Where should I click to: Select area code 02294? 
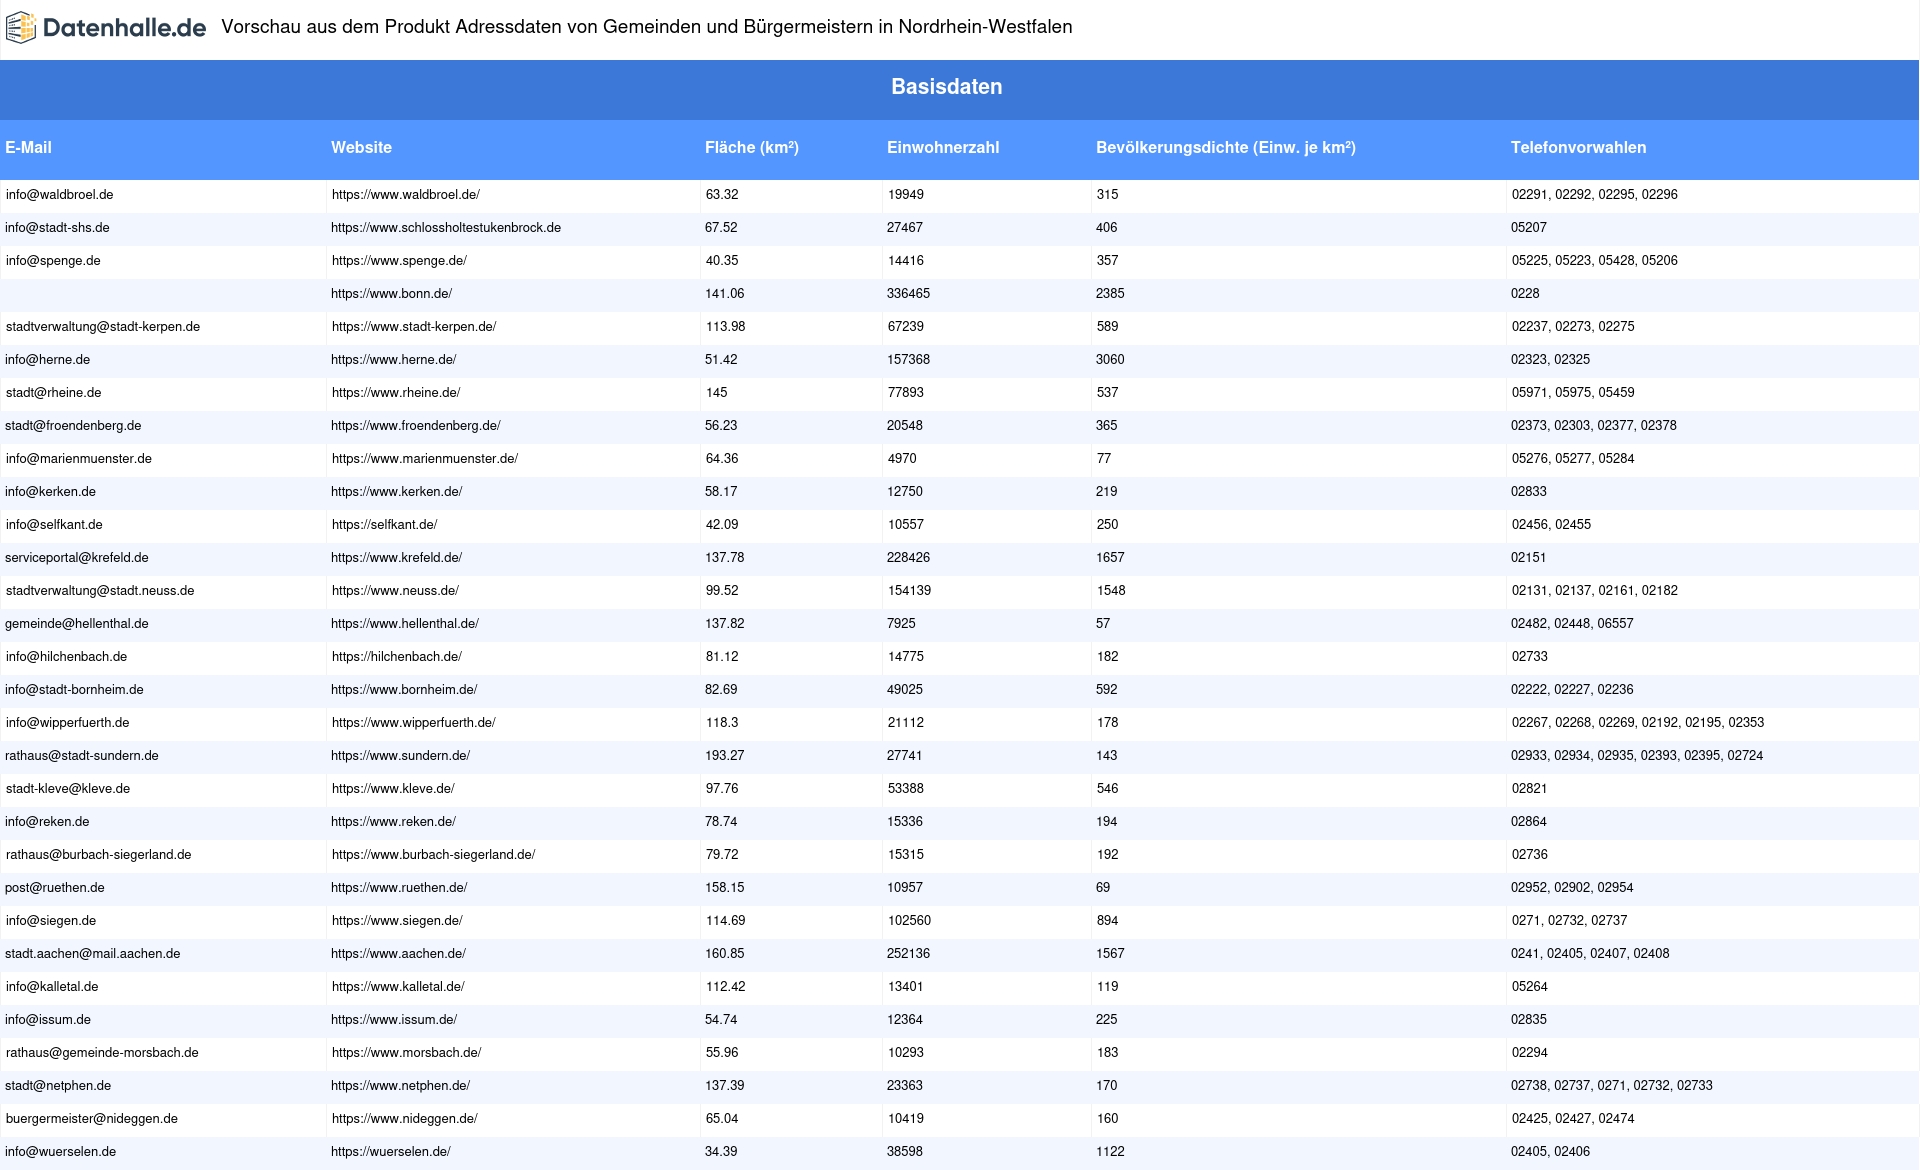(1530, 1053)
